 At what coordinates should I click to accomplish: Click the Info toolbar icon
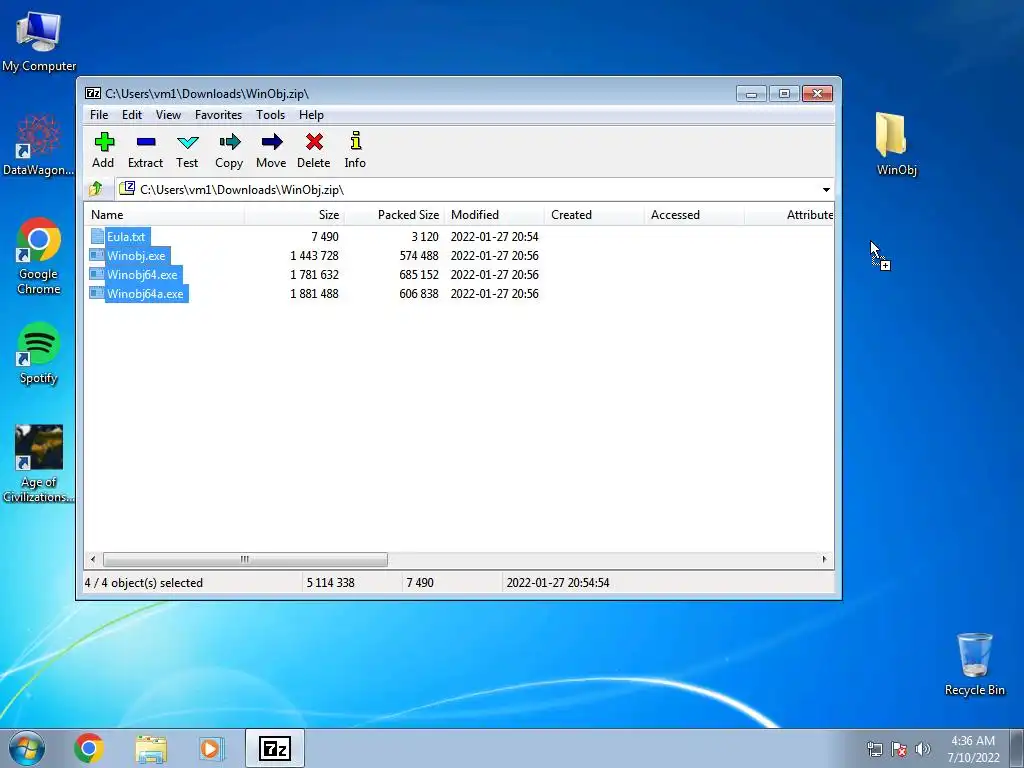pyautogui.click(x=355, y=141)
